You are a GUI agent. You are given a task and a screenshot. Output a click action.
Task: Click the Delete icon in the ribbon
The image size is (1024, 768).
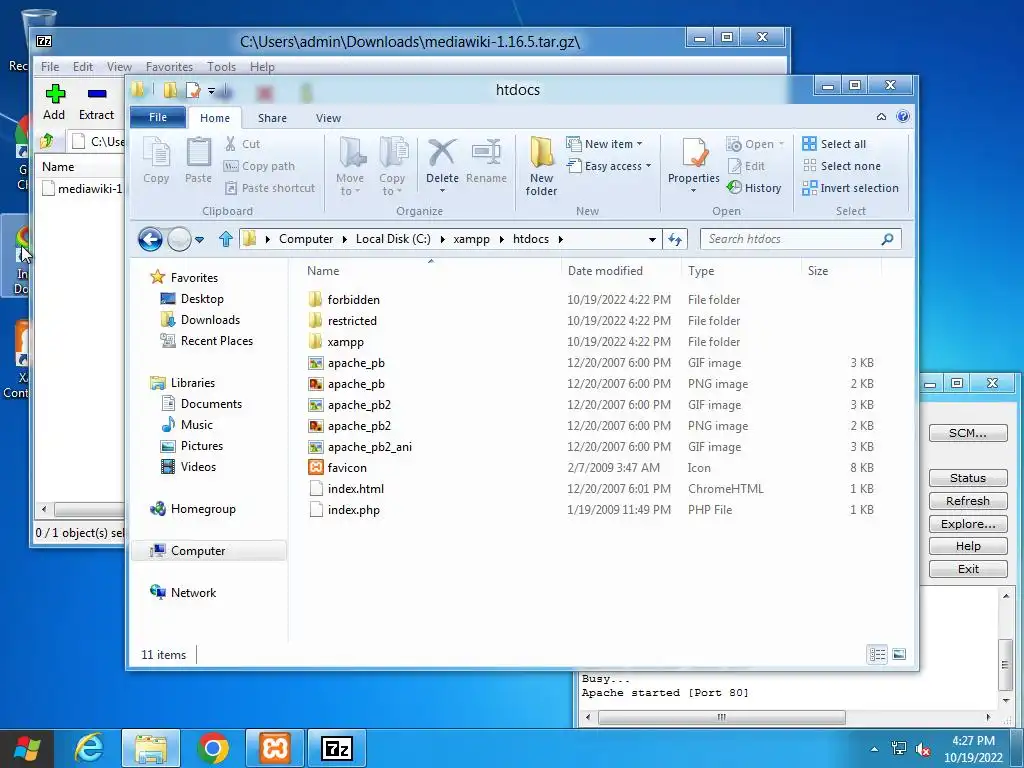[442, 152]
